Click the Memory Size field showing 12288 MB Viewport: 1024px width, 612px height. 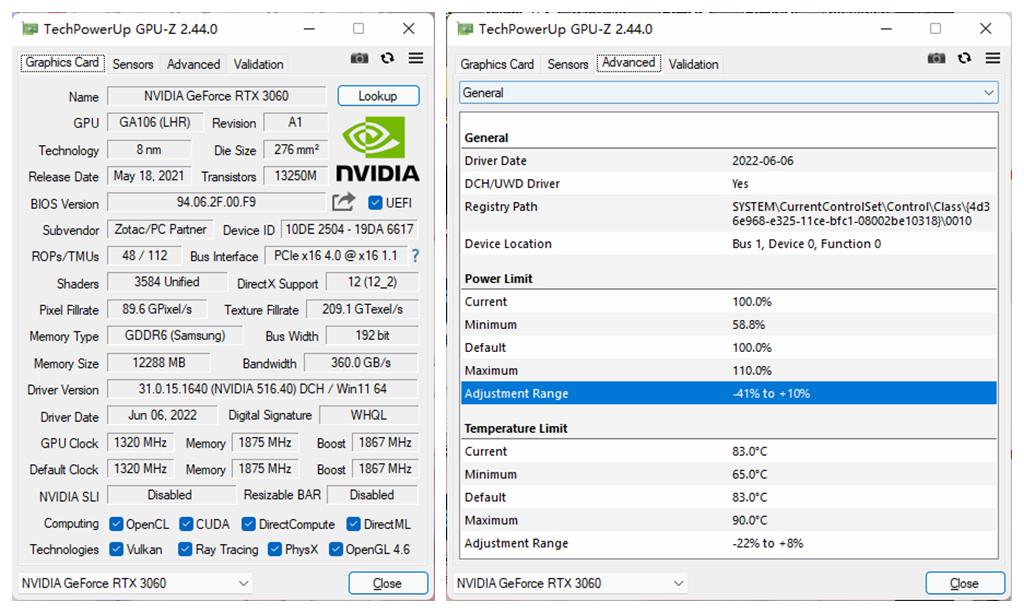coord(160,363)
